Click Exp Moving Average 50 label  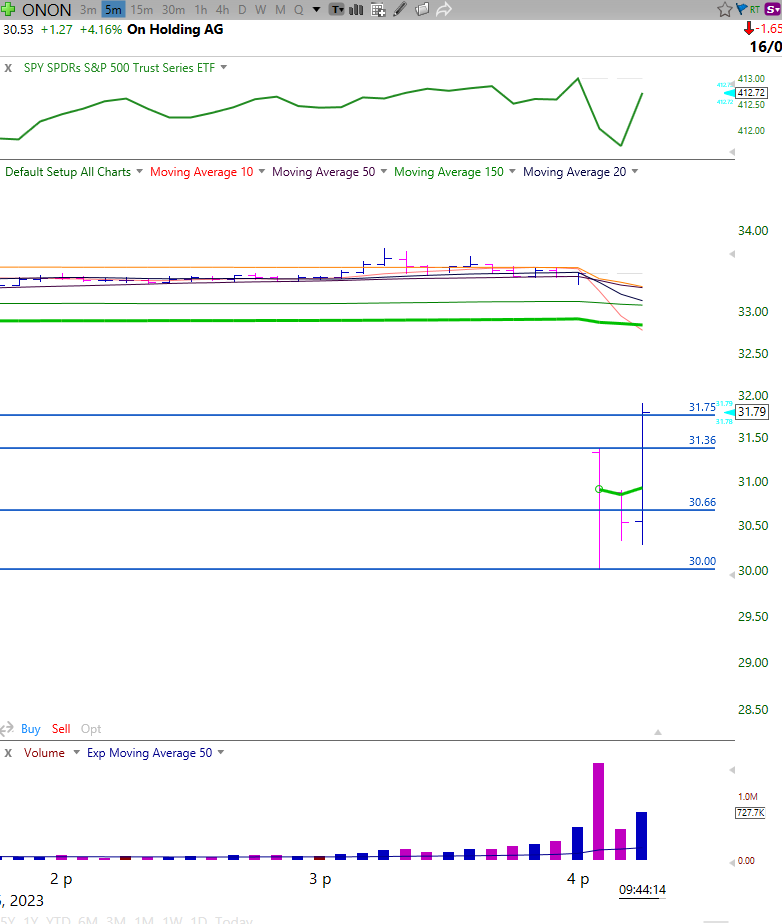point(150,753)
